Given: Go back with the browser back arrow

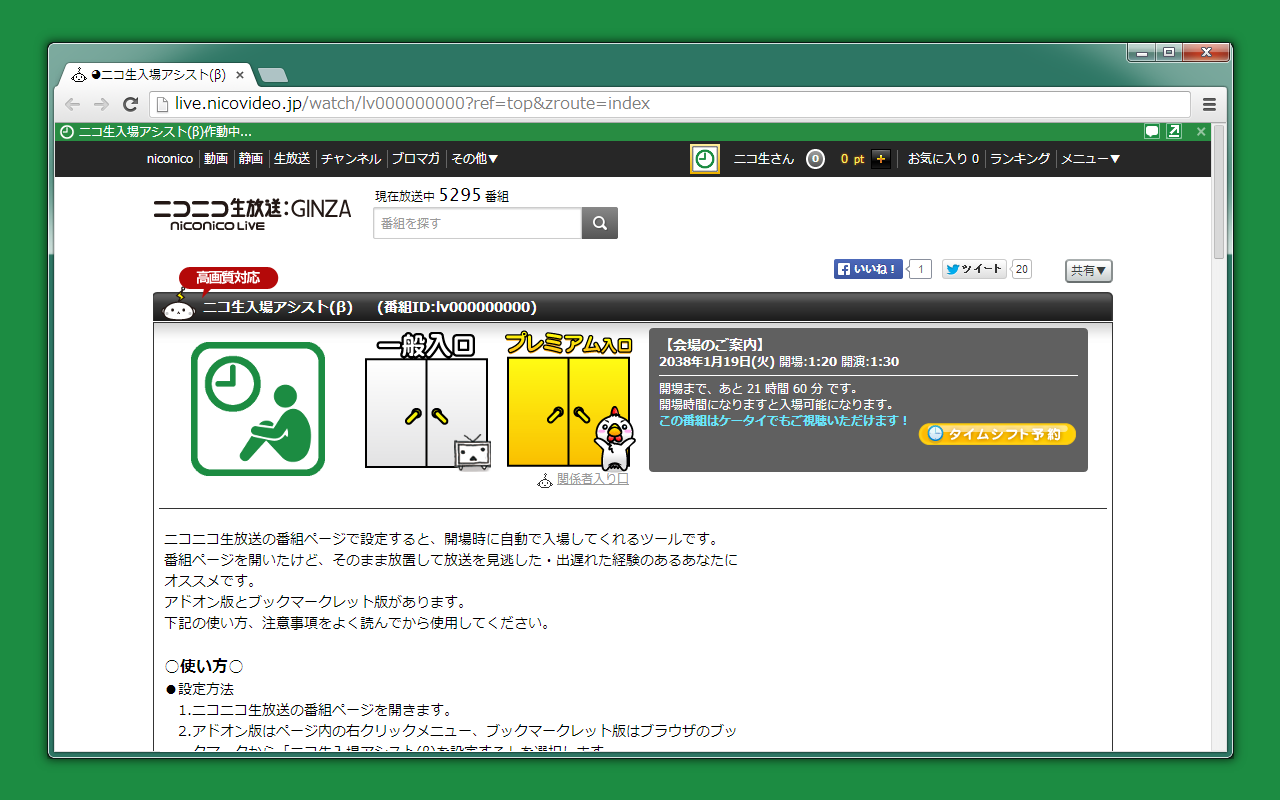Looking at the screenshot, I should click(72, 104).
